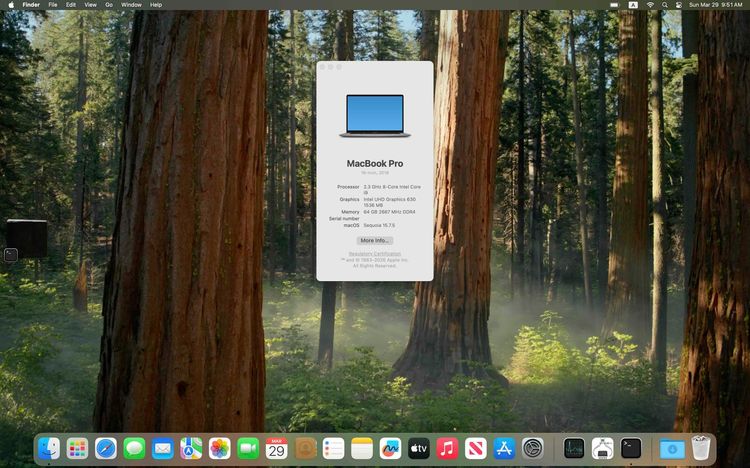Launch System Information from the Dock
The image size is (750, 468).
click(602, 449)
